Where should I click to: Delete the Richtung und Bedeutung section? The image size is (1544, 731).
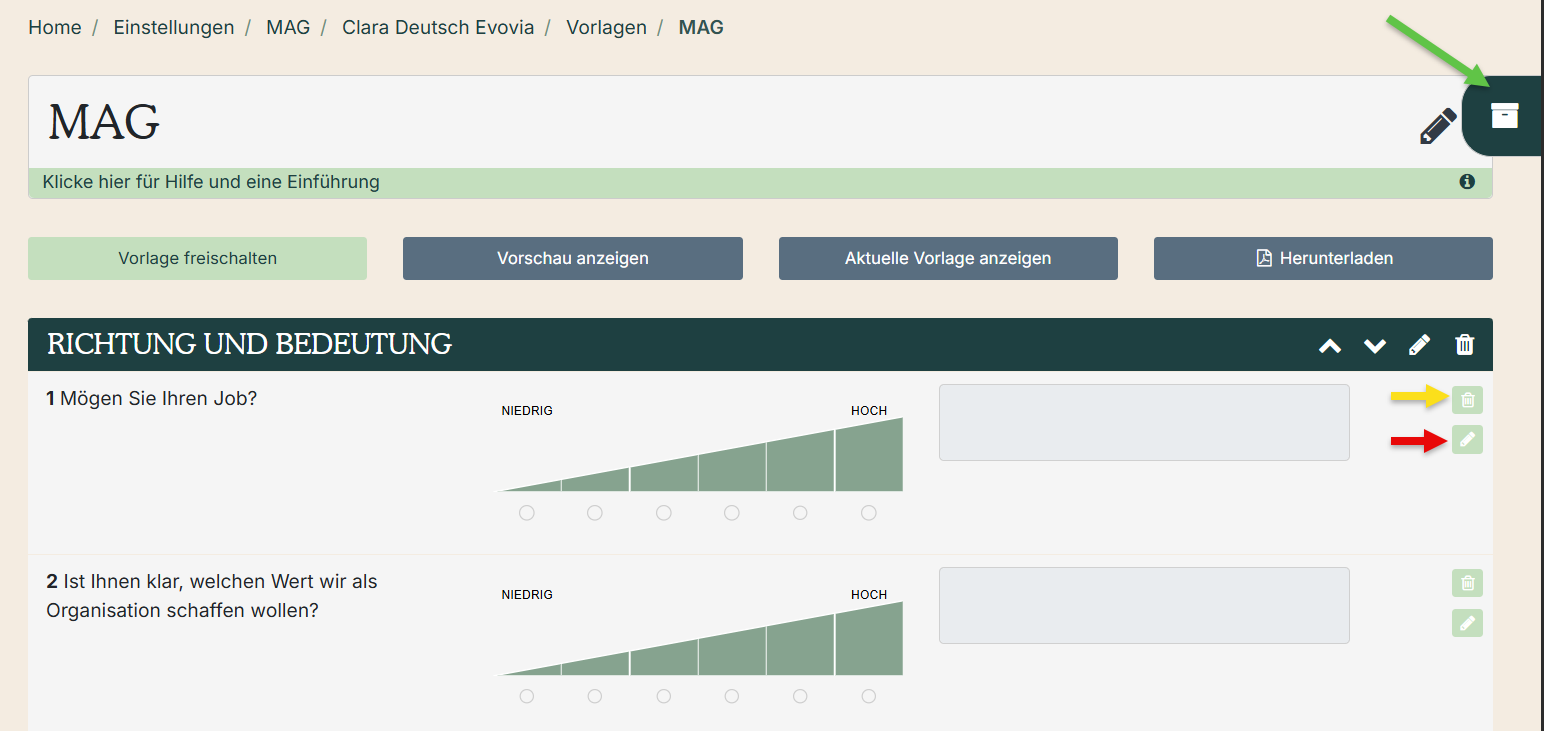(1464, 345)
